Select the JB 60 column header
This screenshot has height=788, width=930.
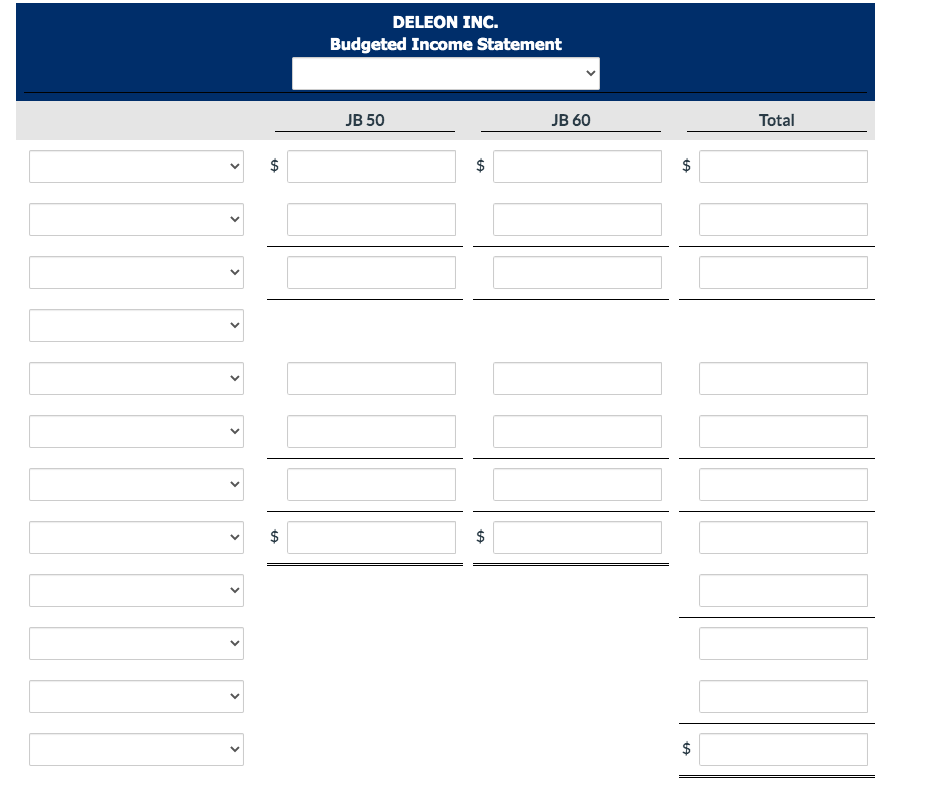570,119
